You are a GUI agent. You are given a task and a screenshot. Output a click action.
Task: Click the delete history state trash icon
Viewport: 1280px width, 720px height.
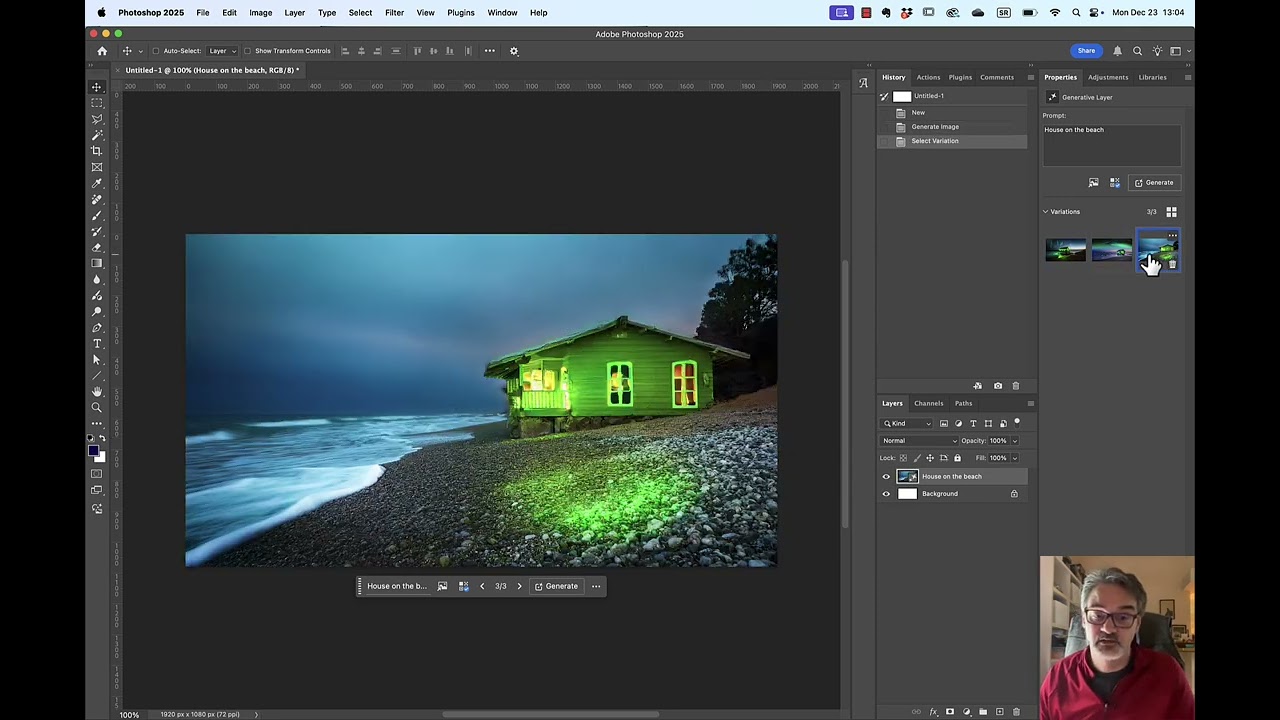tap(1016, 385)
